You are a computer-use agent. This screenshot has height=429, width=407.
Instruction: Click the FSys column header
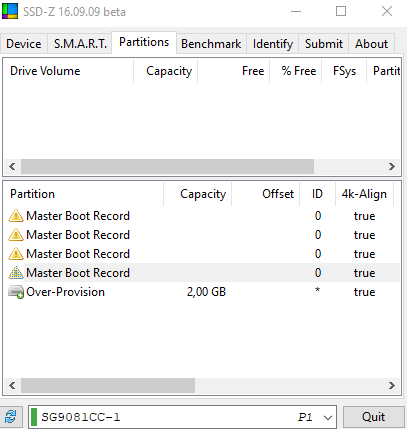coord(344,71)
